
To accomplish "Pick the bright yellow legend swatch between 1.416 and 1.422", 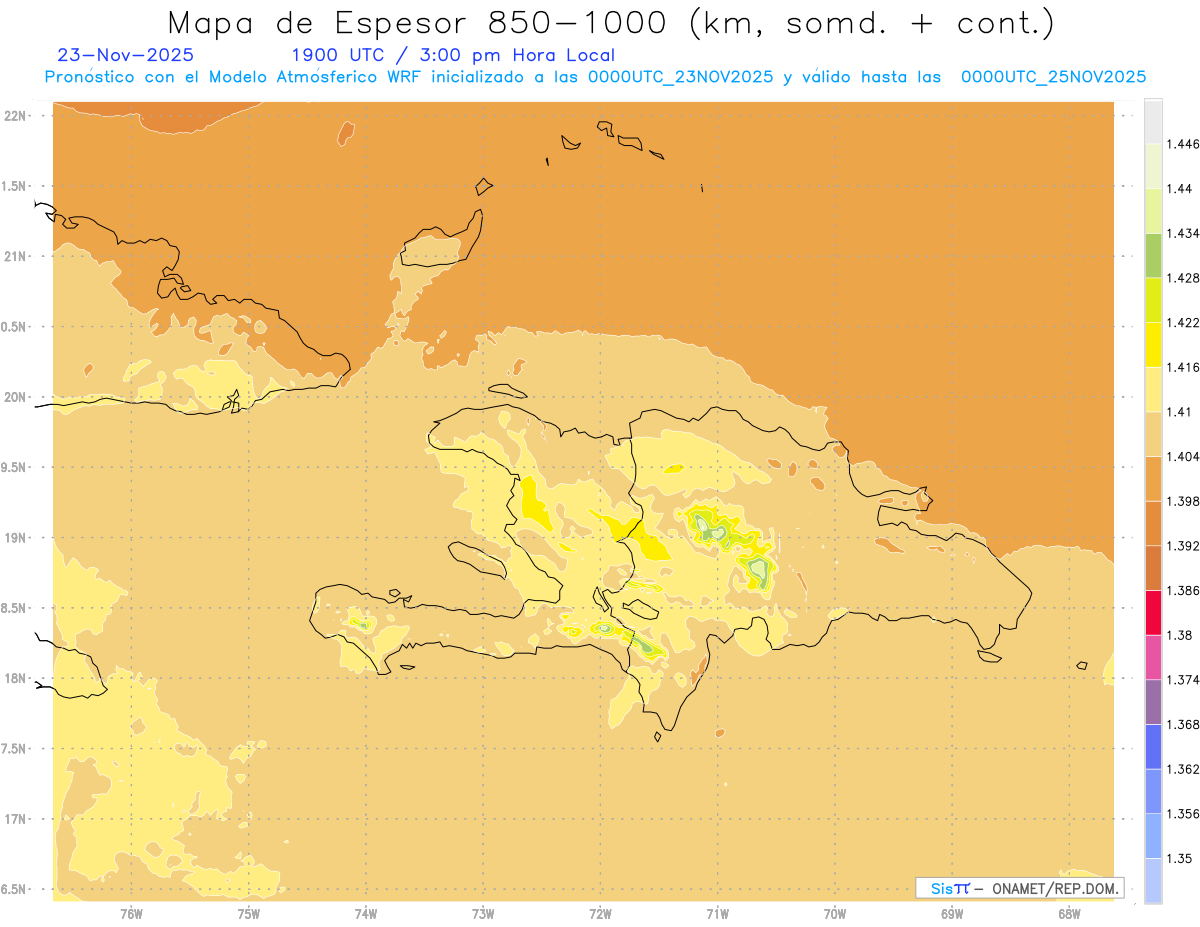I will click(1153, 344).
